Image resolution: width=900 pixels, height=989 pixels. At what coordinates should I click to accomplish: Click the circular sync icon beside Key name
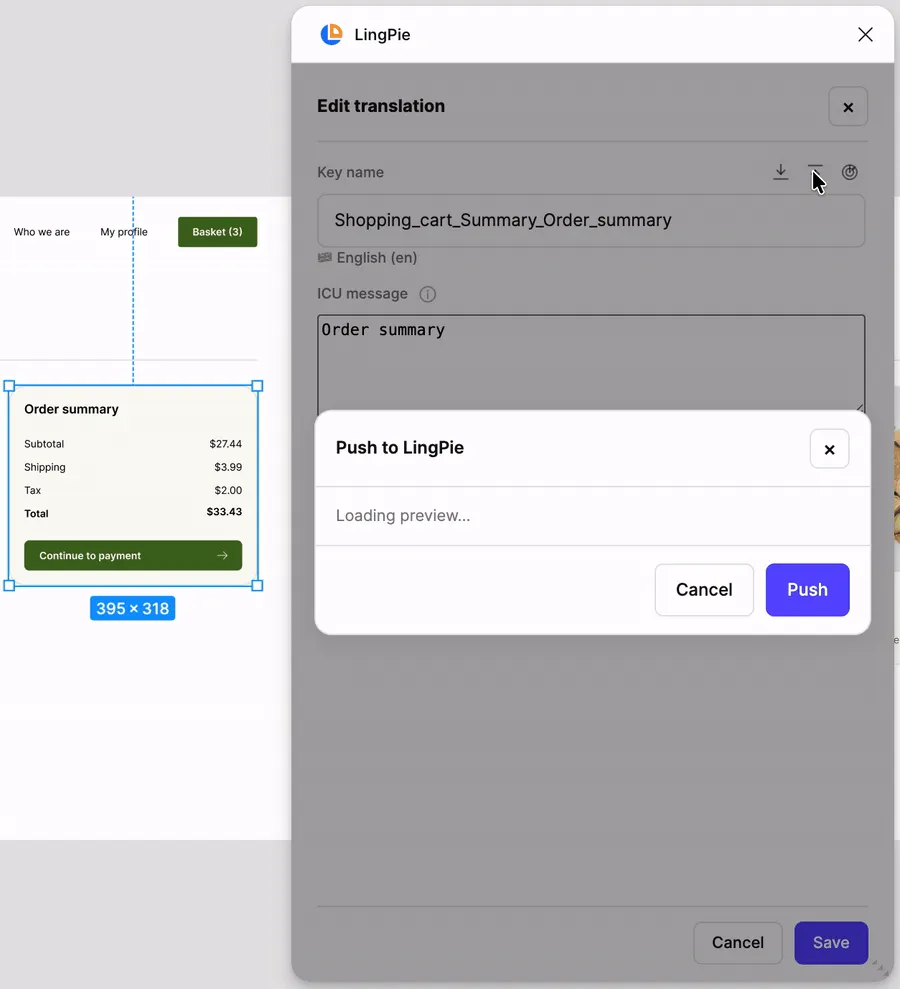tap(850, 172)
